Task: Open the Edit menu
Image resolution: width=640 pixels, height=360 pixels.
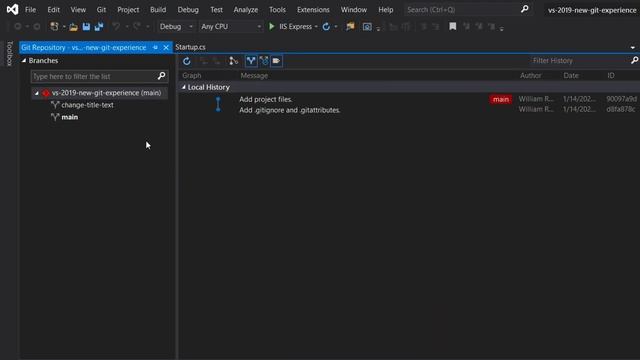Action: (53, 9)
